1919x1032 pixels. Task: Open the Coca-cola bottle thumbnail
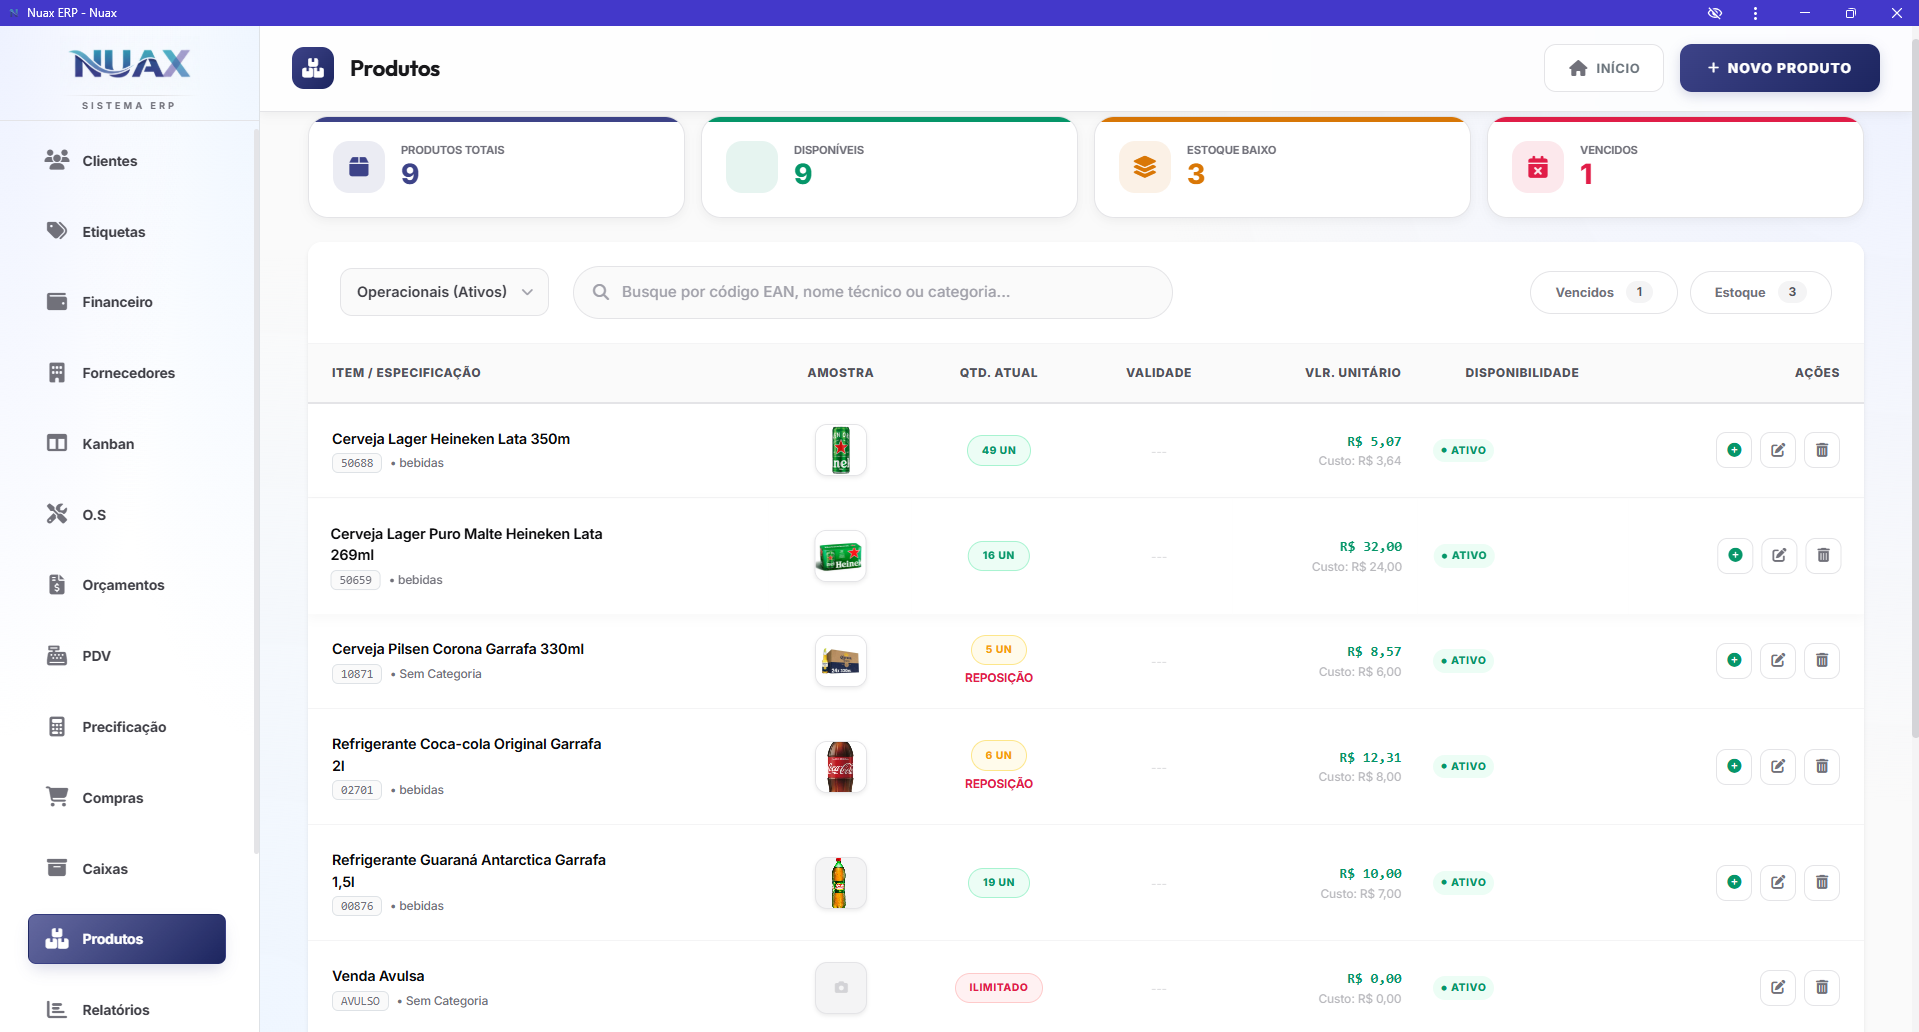841,767
